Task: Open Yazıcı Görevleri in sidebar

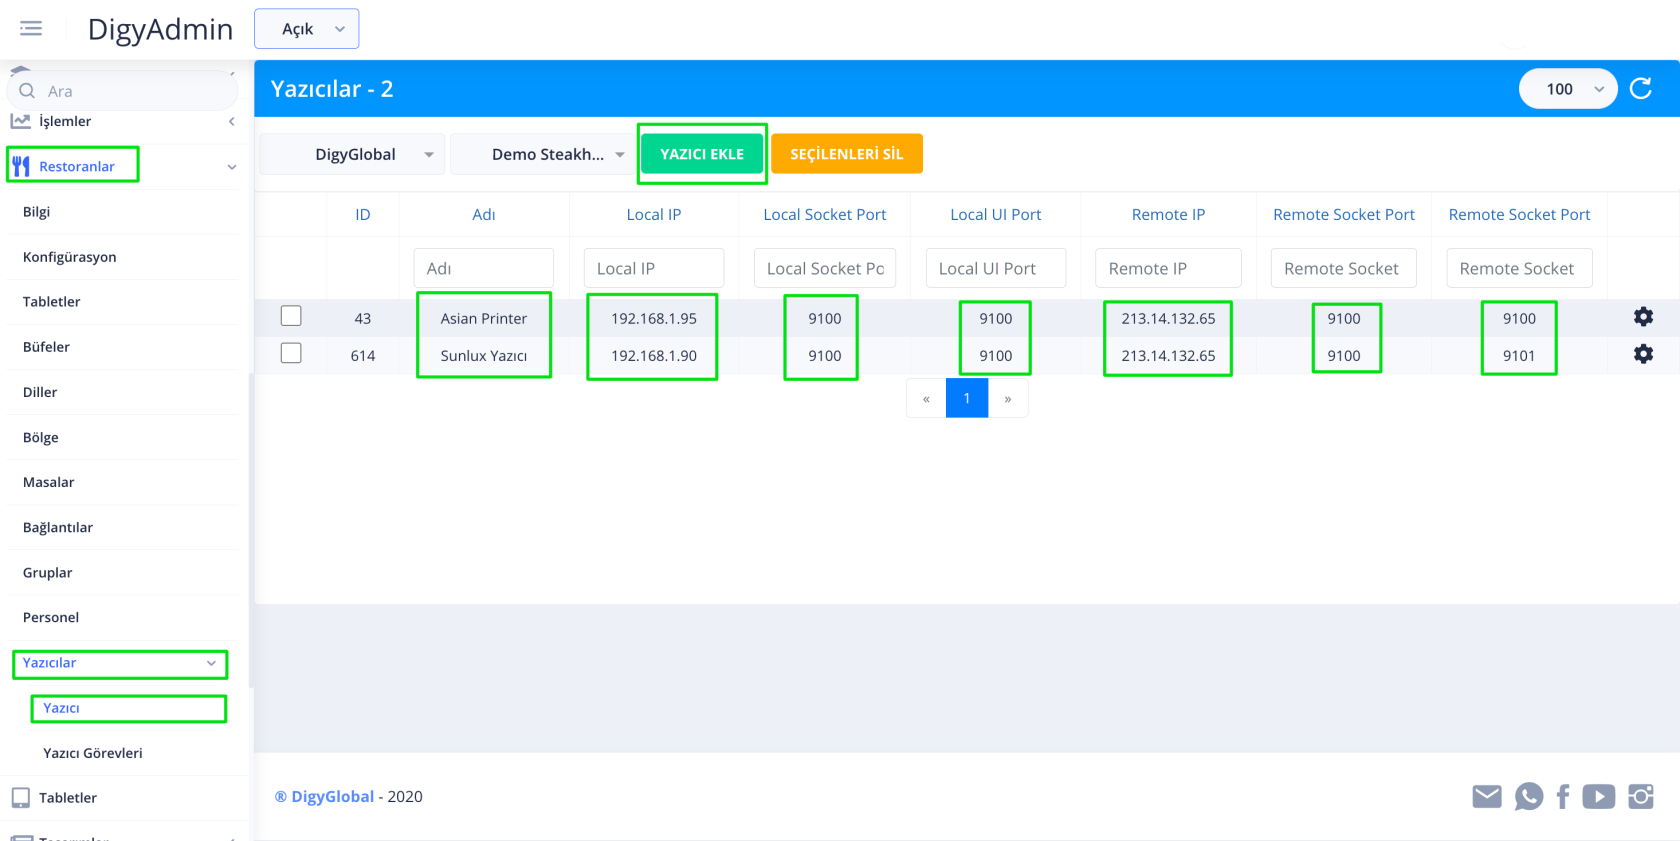Action: [92, 753]
